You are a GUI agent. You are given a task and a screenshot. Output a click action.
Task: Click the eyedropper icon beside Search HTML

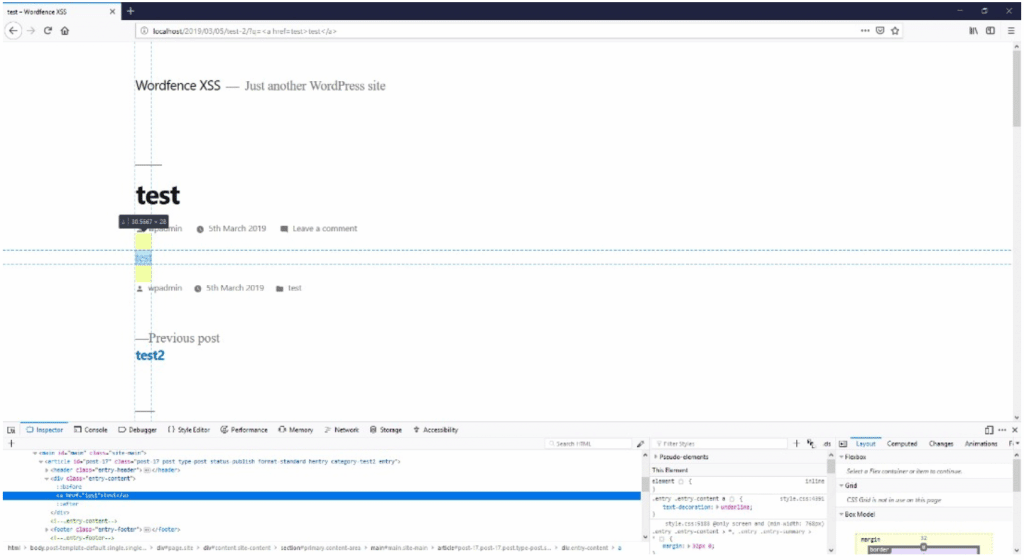click(x=640, y=444)
